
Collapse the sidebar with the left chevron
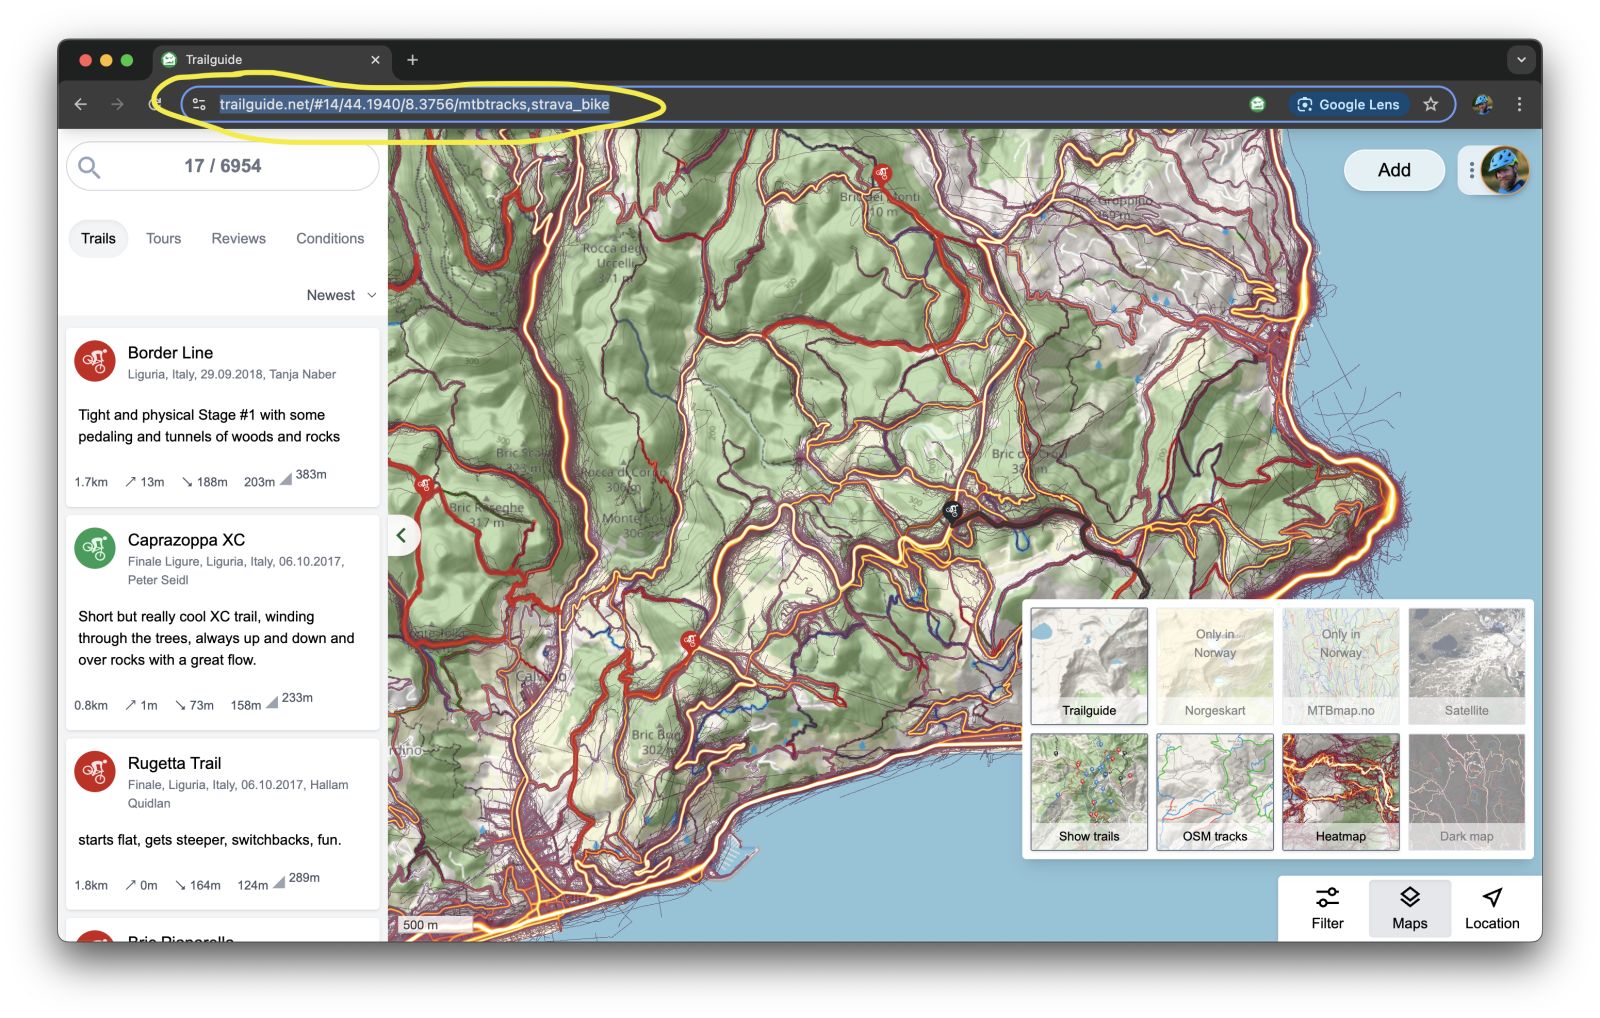tap(402, 535)
